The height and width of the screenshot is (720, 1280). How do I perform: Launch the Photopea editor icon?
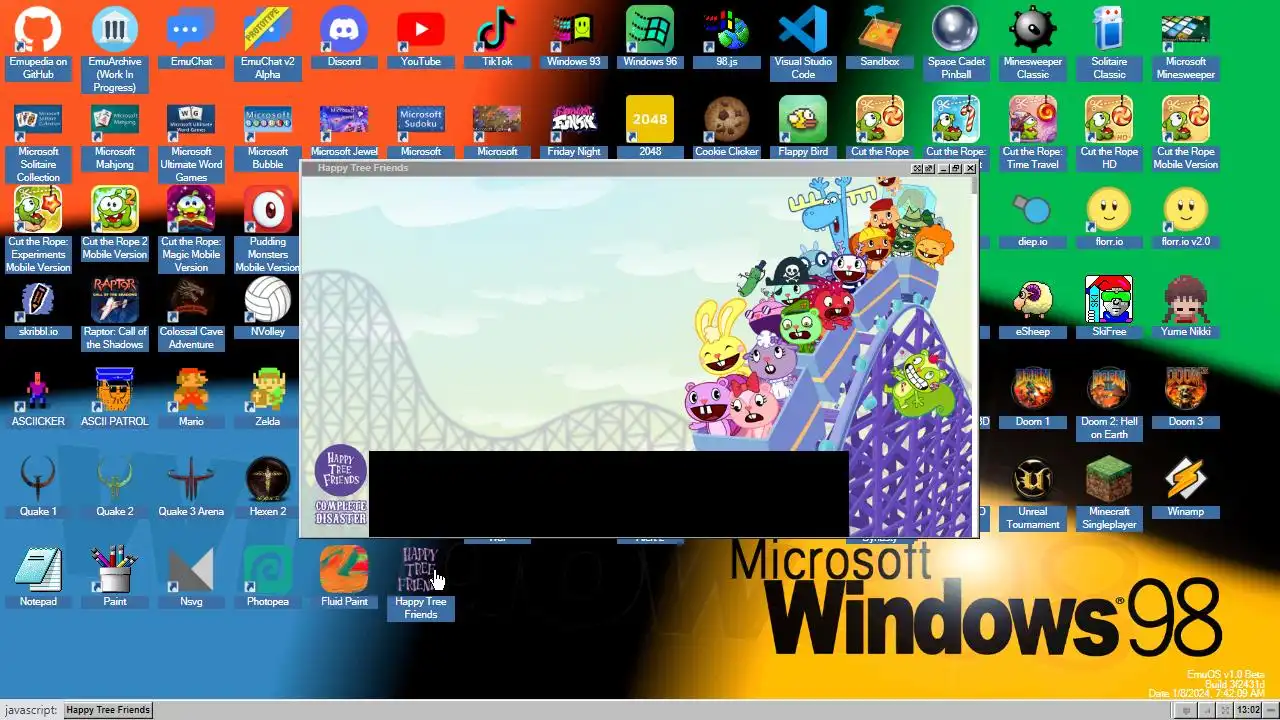268,571
